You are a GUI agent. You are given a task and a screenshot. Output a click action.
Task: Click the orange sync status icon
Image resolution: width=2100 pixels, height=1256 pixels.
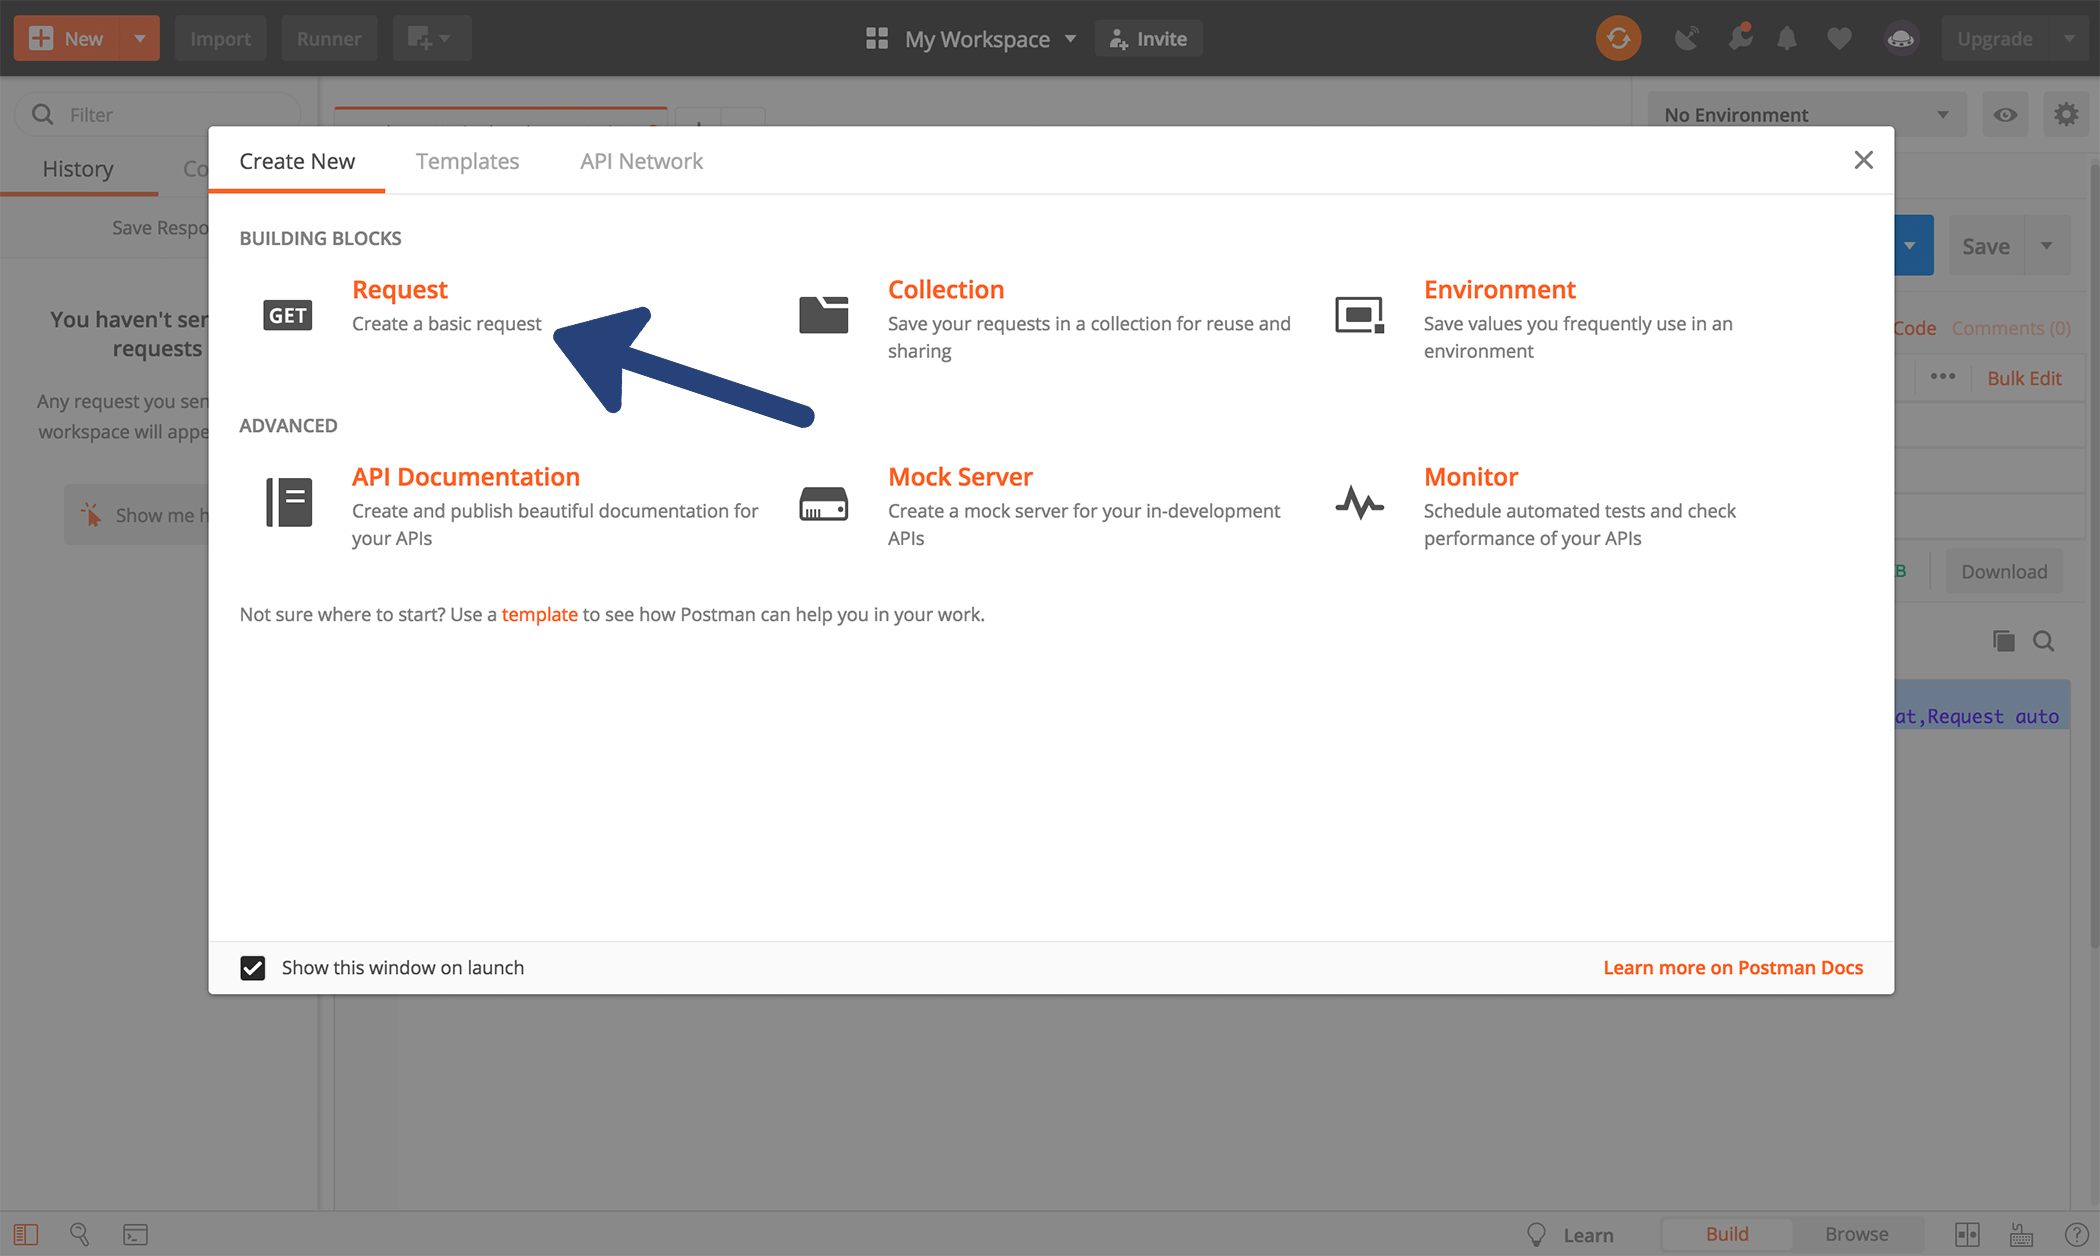[1618, 39]
